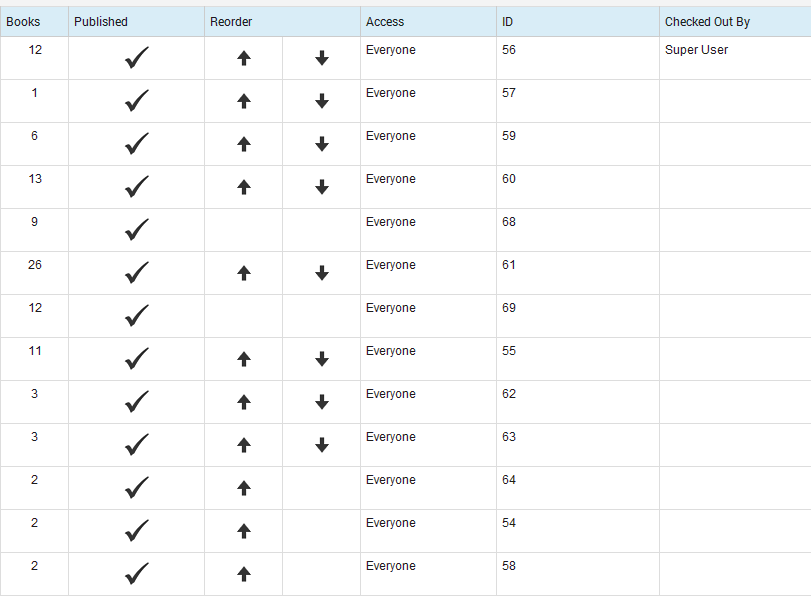Move down the row with ID 55
The image size is (811, 600).
click(x=322, y=358)
